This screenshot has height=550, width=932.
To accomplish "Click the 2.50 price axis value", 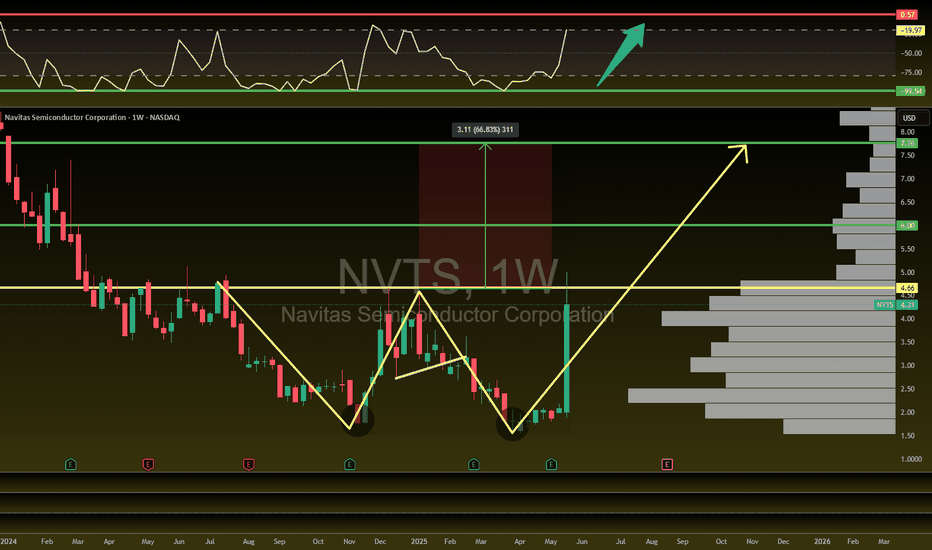I will 908,389.
